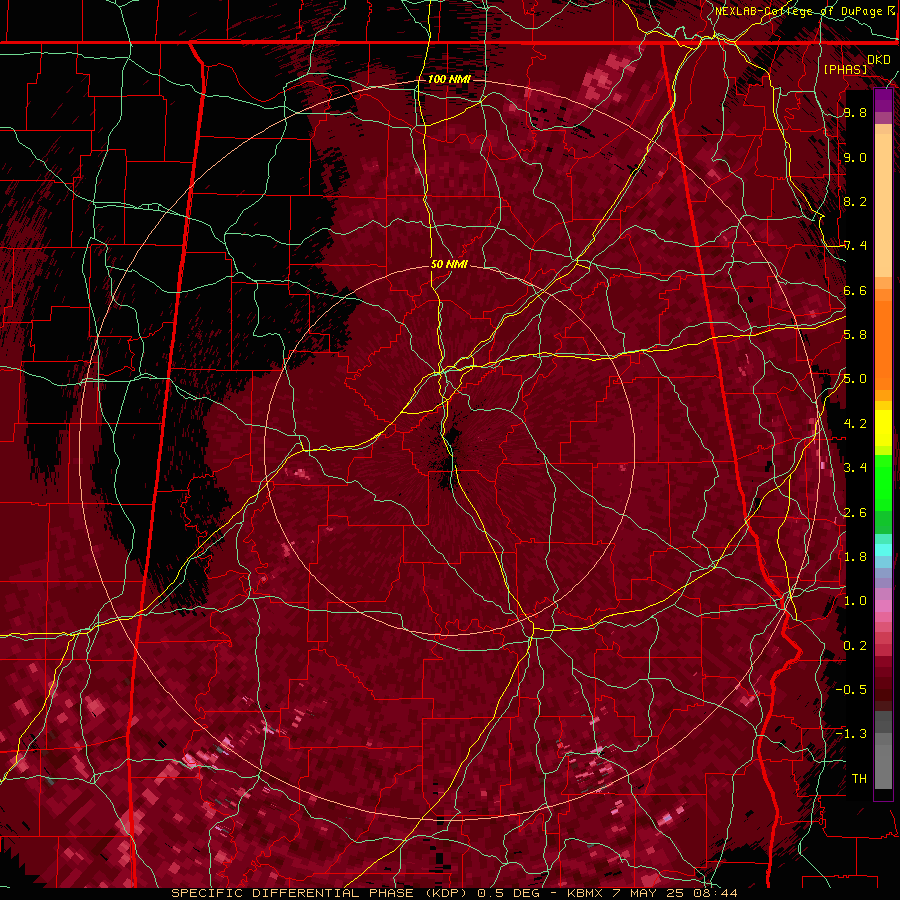Click the 7.4 scale value
The width and height of the screenshot is (900, 900).
coord(855,246)
